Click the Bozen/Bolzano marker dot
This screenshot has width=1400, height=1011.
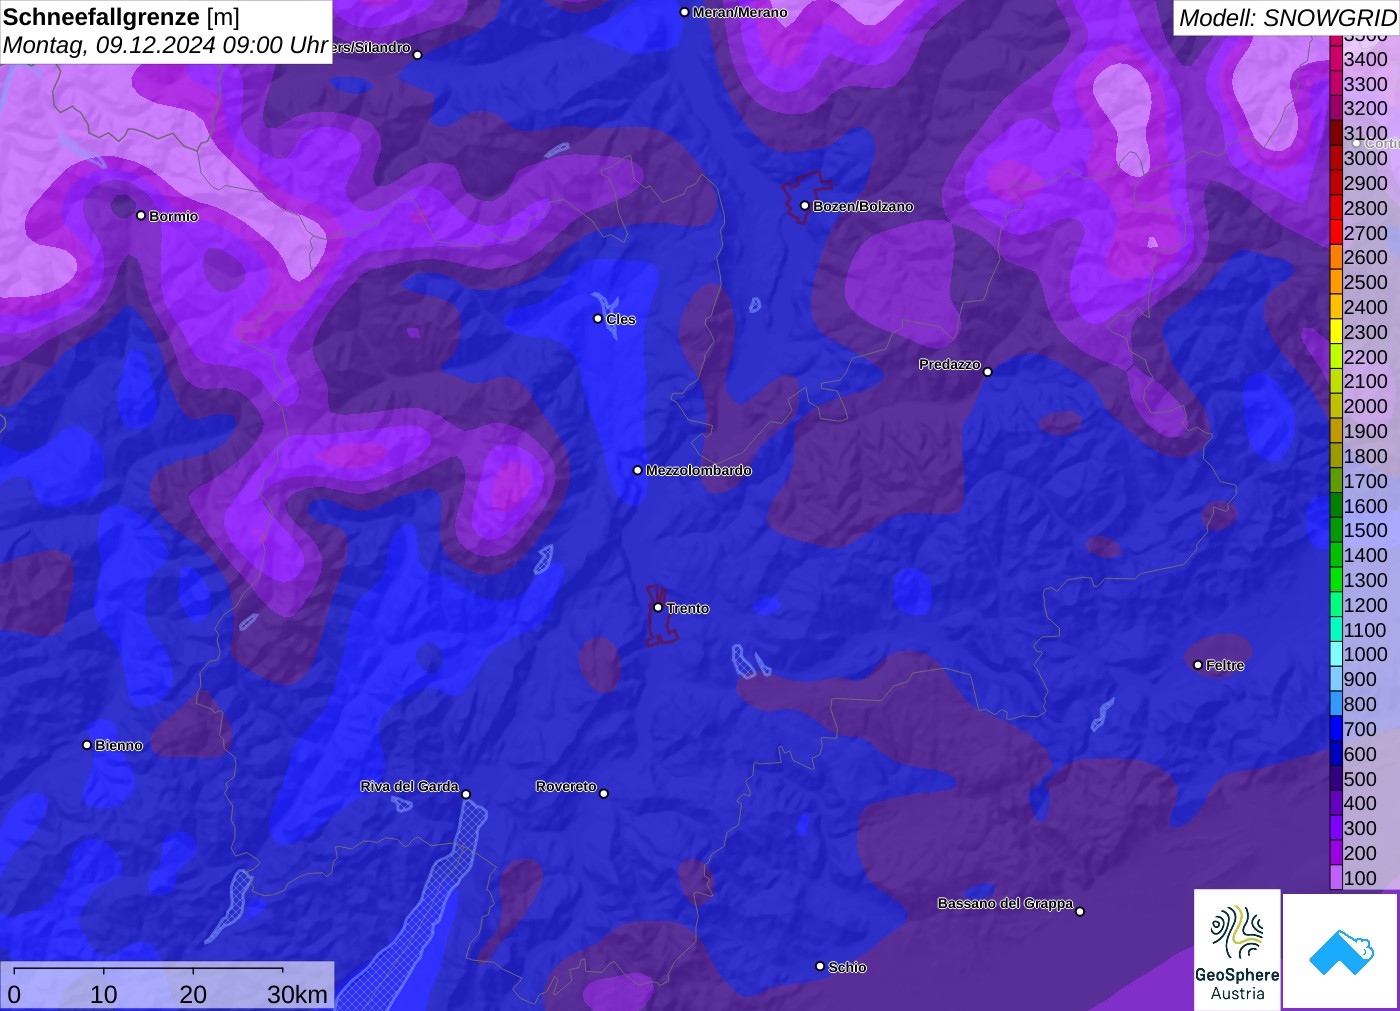(x=804, y=206)
